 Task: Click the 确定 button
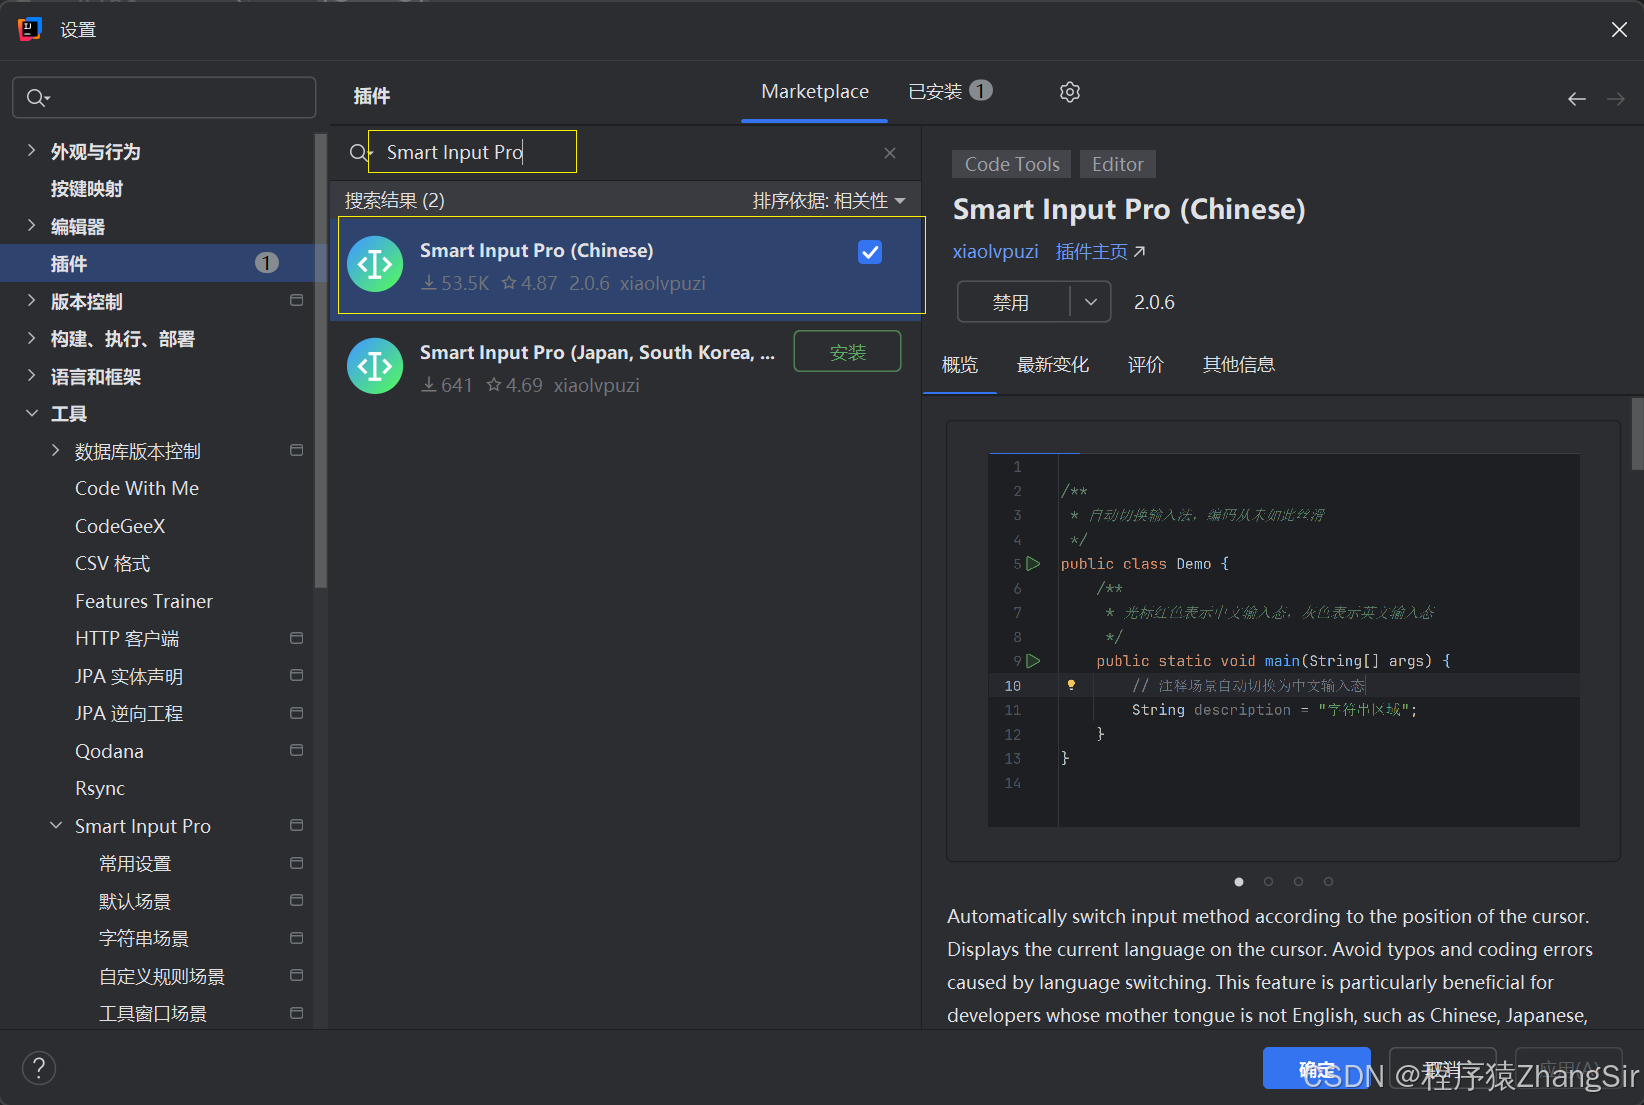point(1316,1069)
